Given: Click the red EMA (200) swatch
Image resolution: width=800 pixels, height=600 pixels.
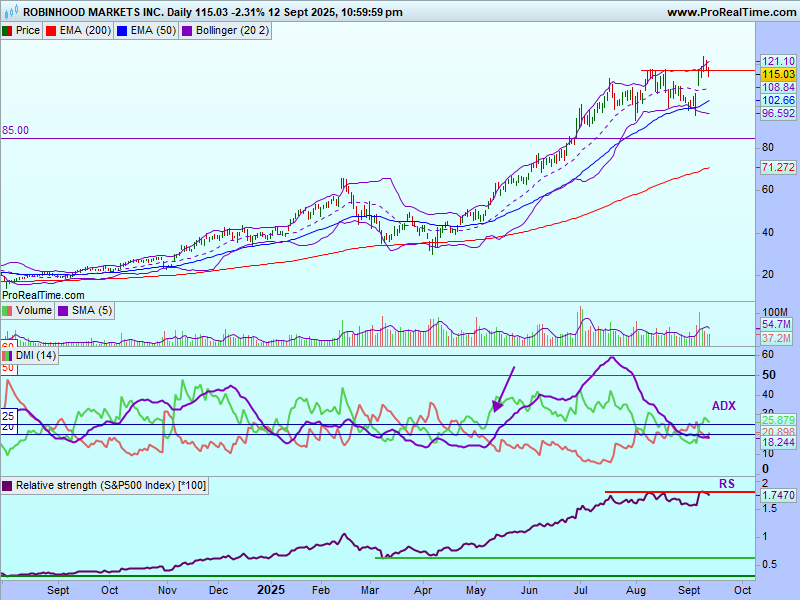Looking at the screenshot, I should point(53,31).
